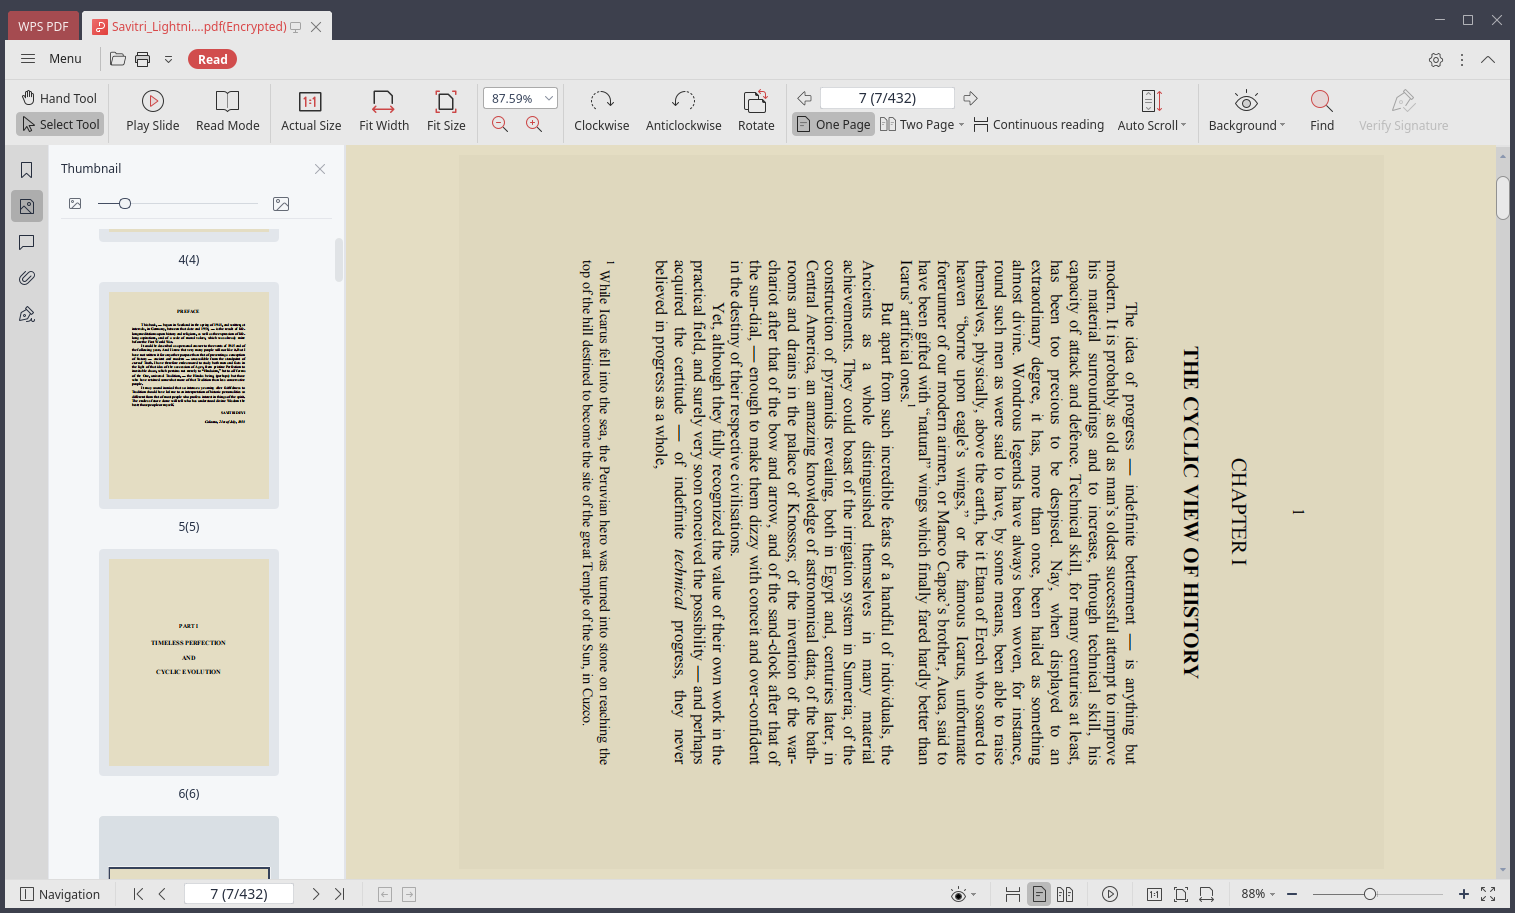Close the Thumbnail panel

[320, 169]
